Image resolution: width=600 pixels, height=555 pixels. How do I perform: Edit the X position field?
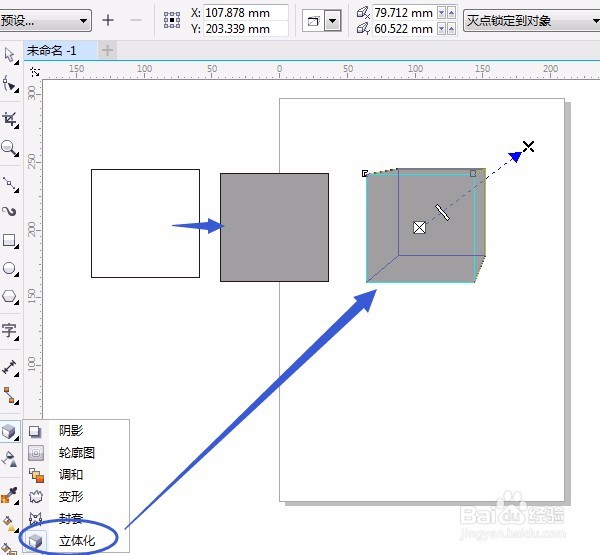[246, 13]
